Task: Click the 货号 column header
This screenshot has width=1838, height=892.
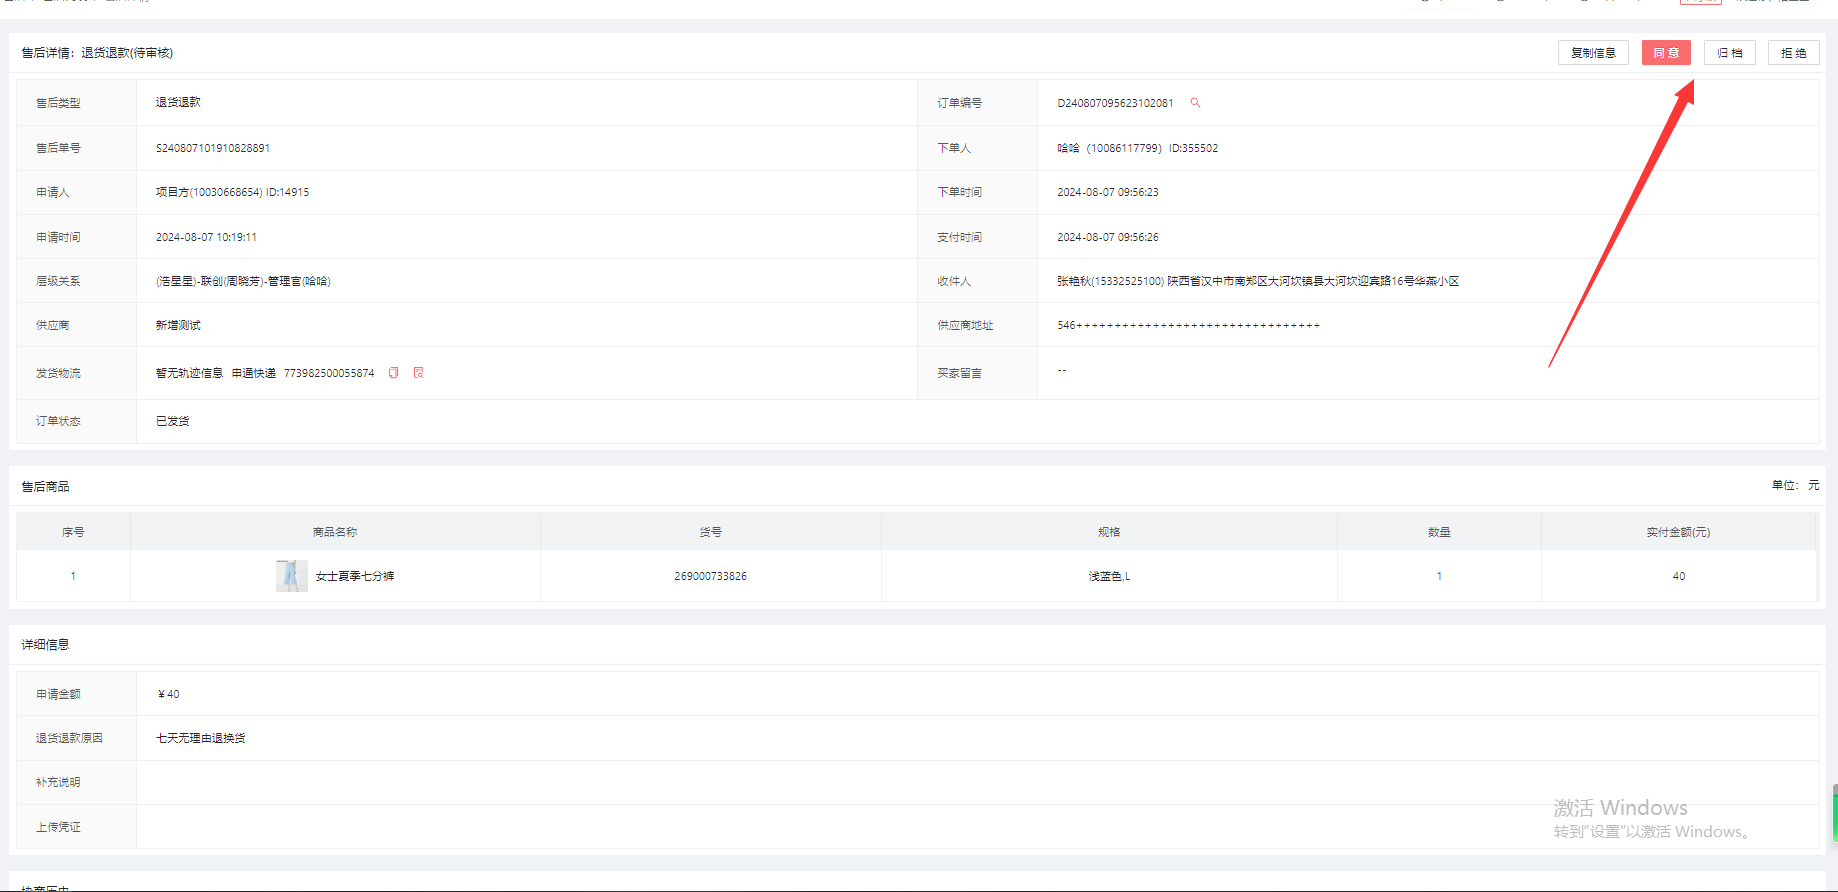Action: 710,532
